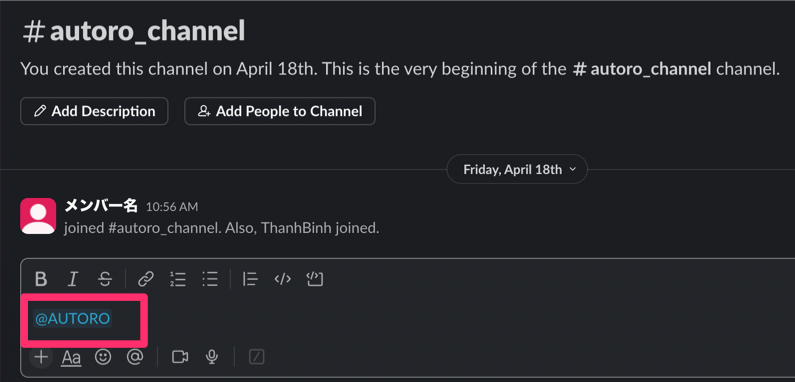Open the plus attachment menu
This screenshot has width=795, height=382.
tap(41, 357)
